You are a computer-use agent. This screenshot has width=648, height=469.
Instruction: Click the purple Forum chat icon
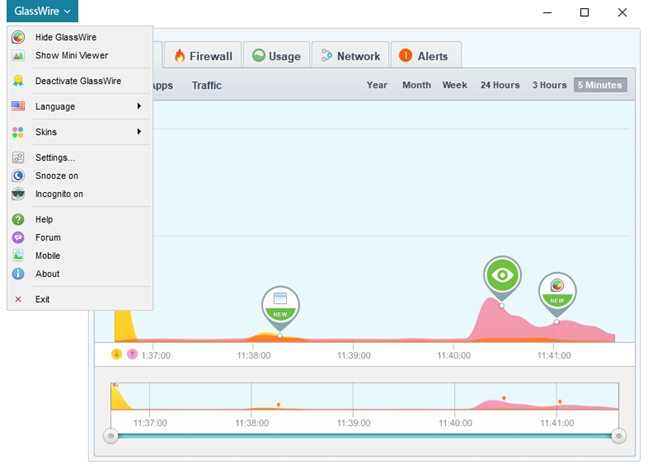(18, 238)
